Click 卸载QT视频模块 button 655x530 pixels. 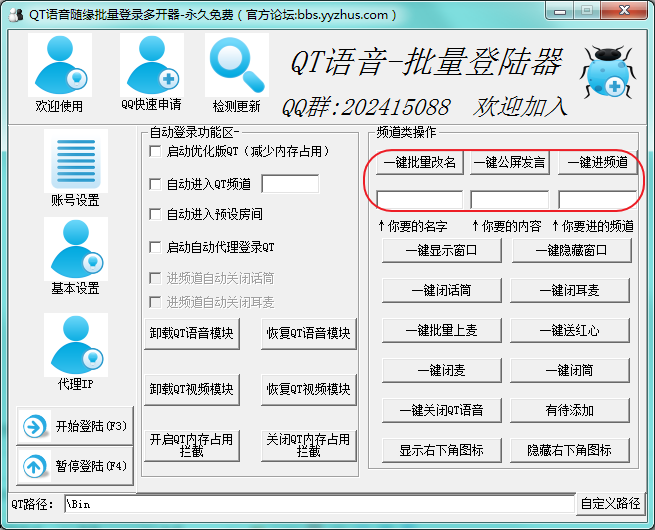(192, 390)
